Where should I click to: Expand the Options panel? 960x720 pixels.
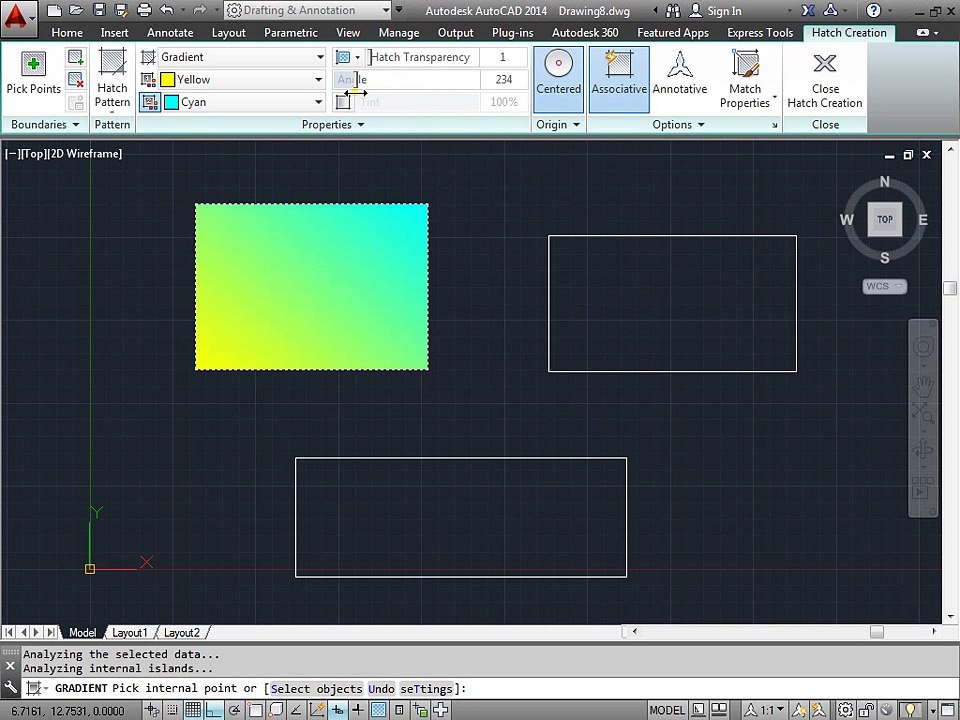(678, 124)
